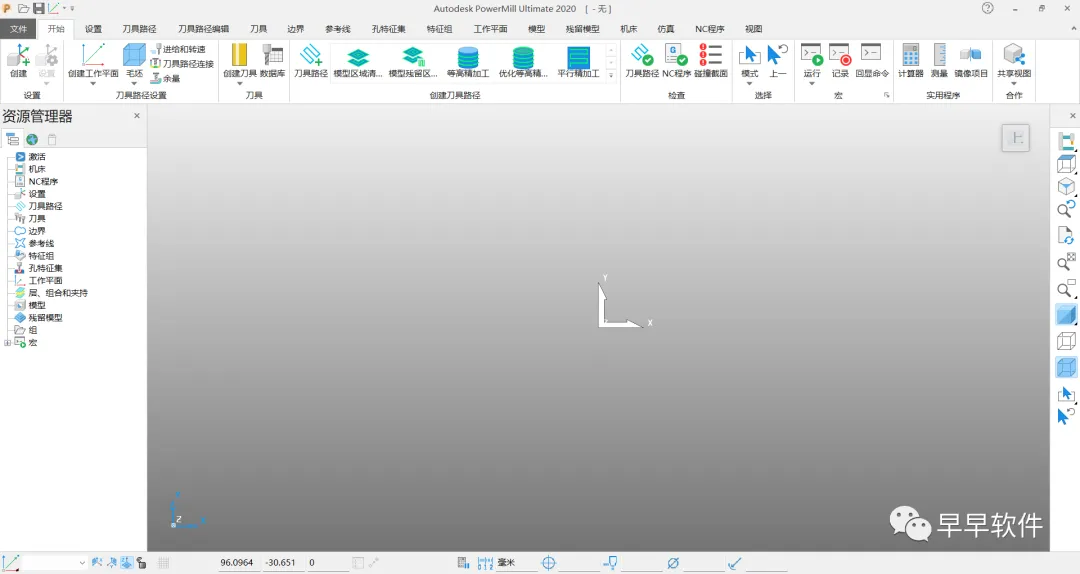Screen dimensions: 1080x574
Task: Open the 宏 group dialog launcher
Action: [x=886, y=95]
